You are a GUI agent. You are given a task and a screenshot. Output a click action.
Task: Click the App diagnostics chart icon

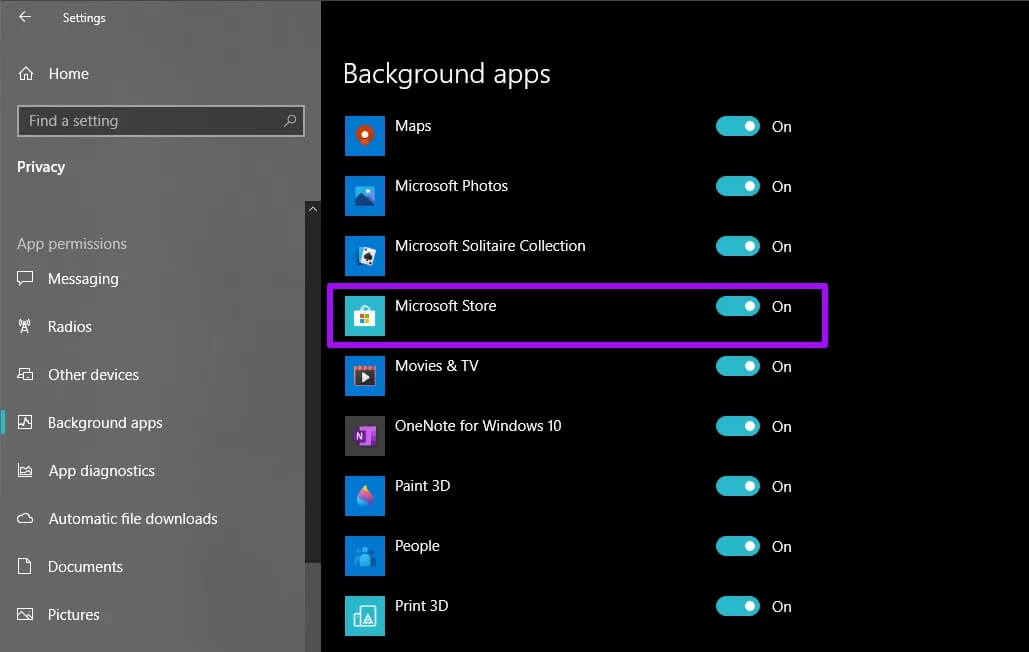coord(25,470)
